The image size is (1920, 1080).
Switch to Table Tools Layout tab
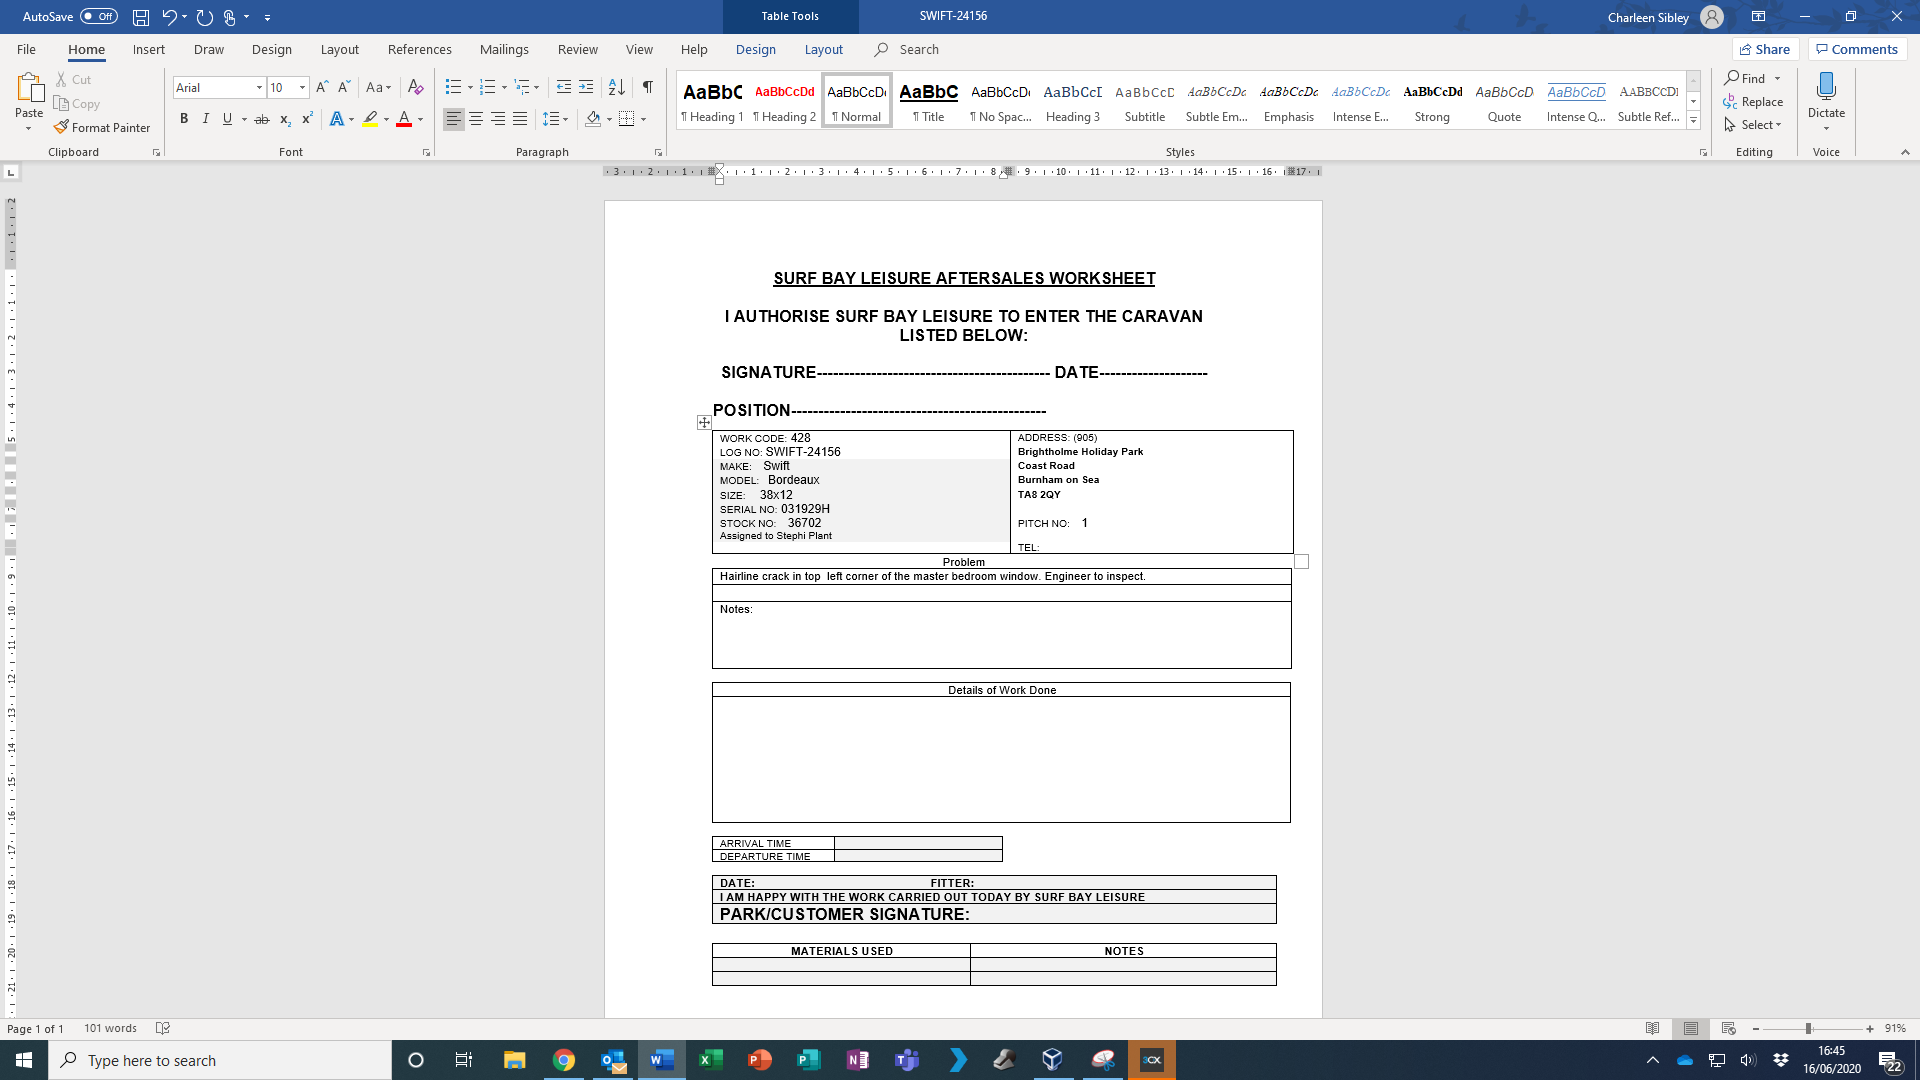(823, 49)
